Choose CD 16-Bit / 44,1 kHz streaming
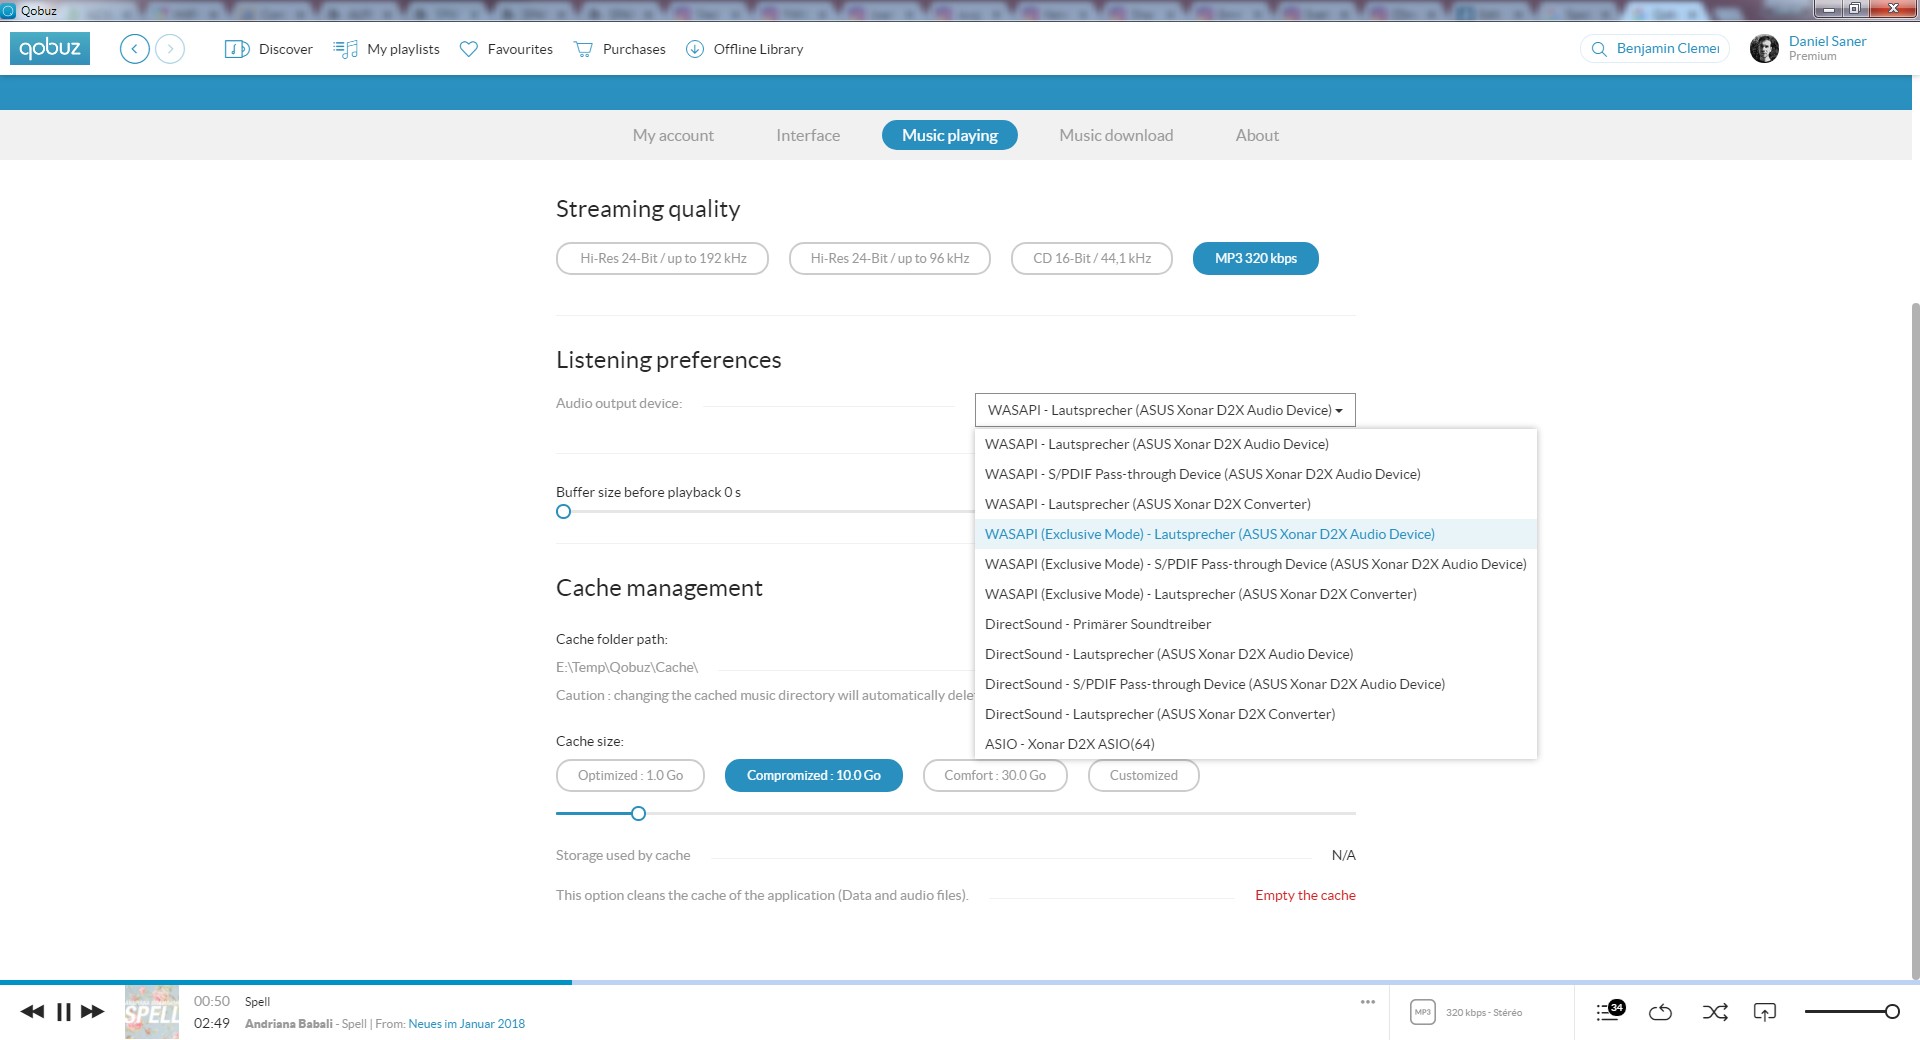The height and width of the screenshot is (1040, 1920). click(1091, 258)
